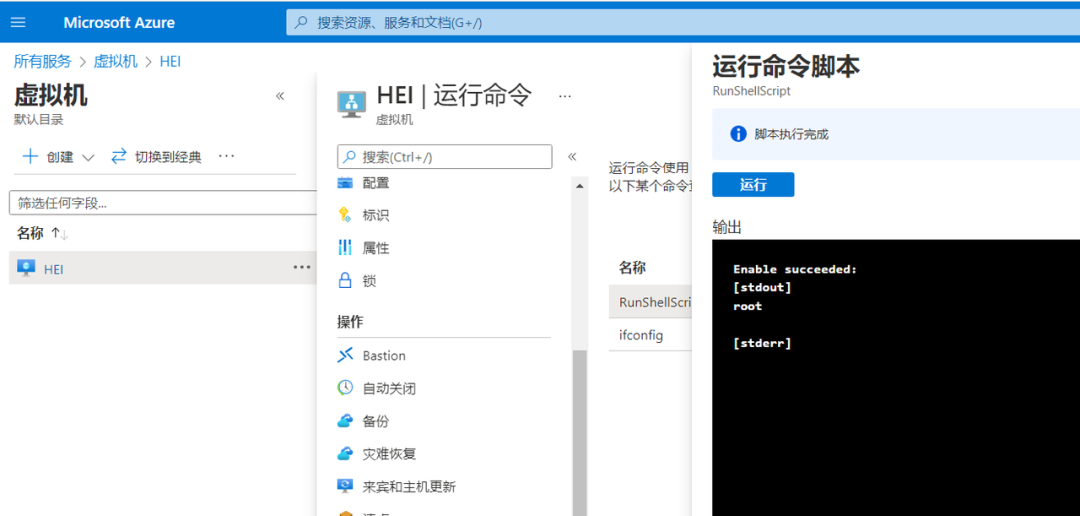This screenshot has height=516, width=1080.
Task: Focus the global resource search box
Action: pos(683,23)
